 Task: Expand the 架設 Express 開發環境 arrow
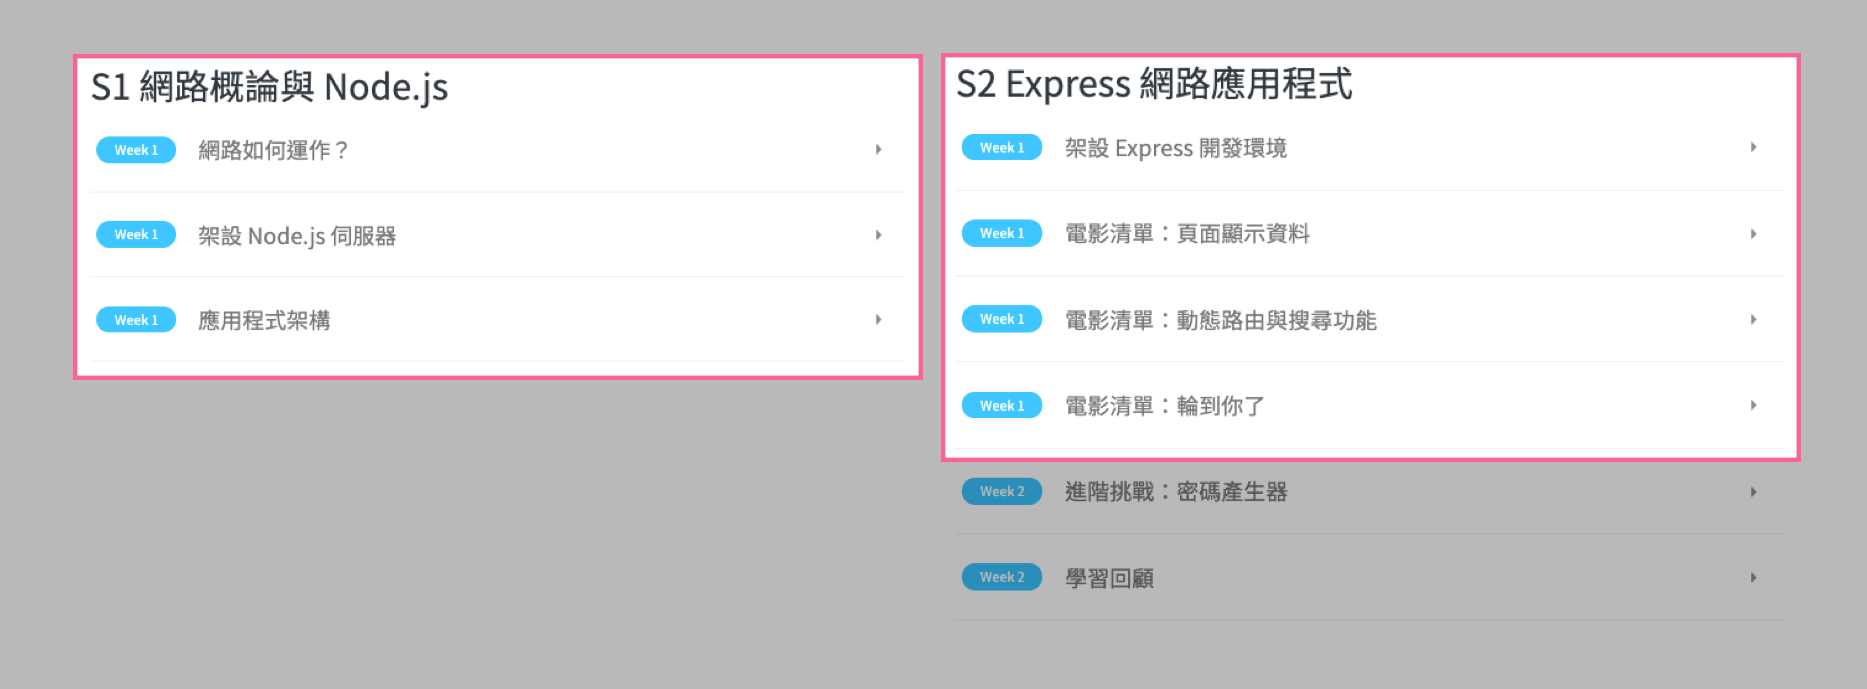tap(1753, 148)
